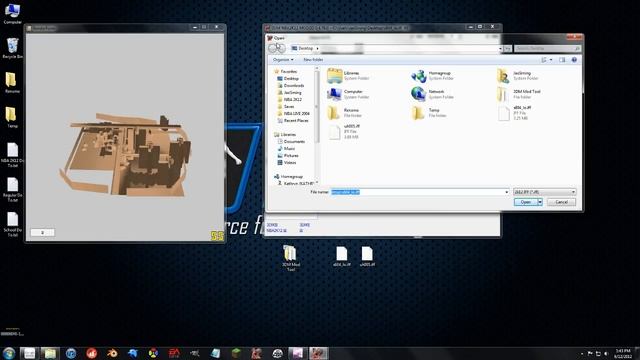Toggle the preview pane icon in Open dialog
Image resolution: width=640 pixels, height=360 pixels.
point(562,60)
